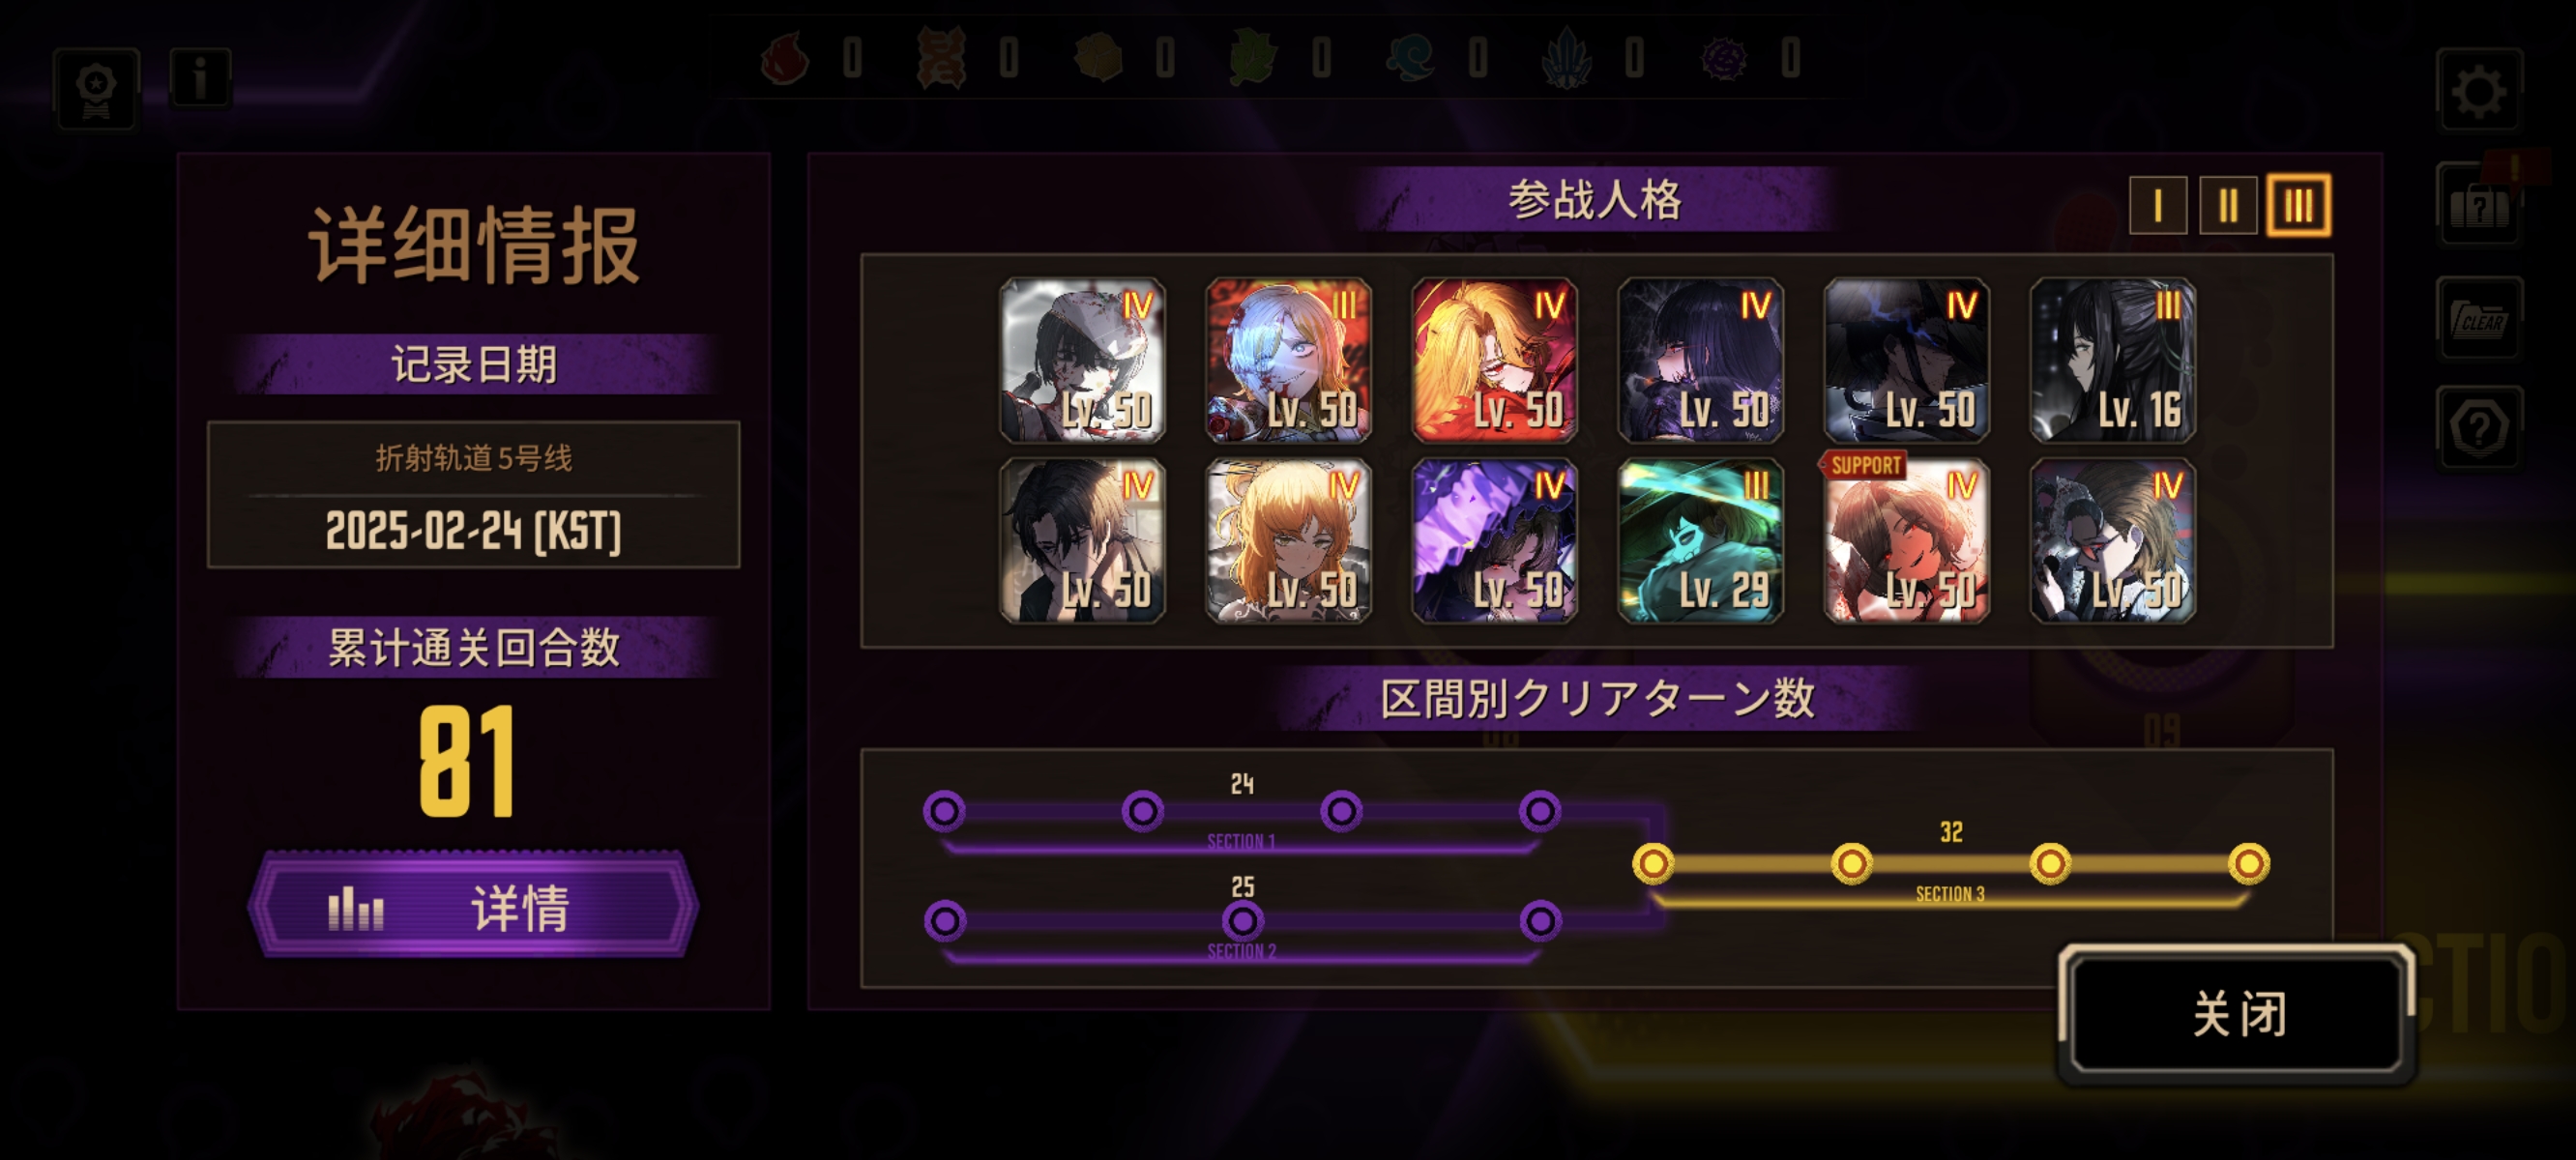Open the info 'i' icon
The width and height of the screenshot is (2576, 1160).
click(x=200, y=77)
